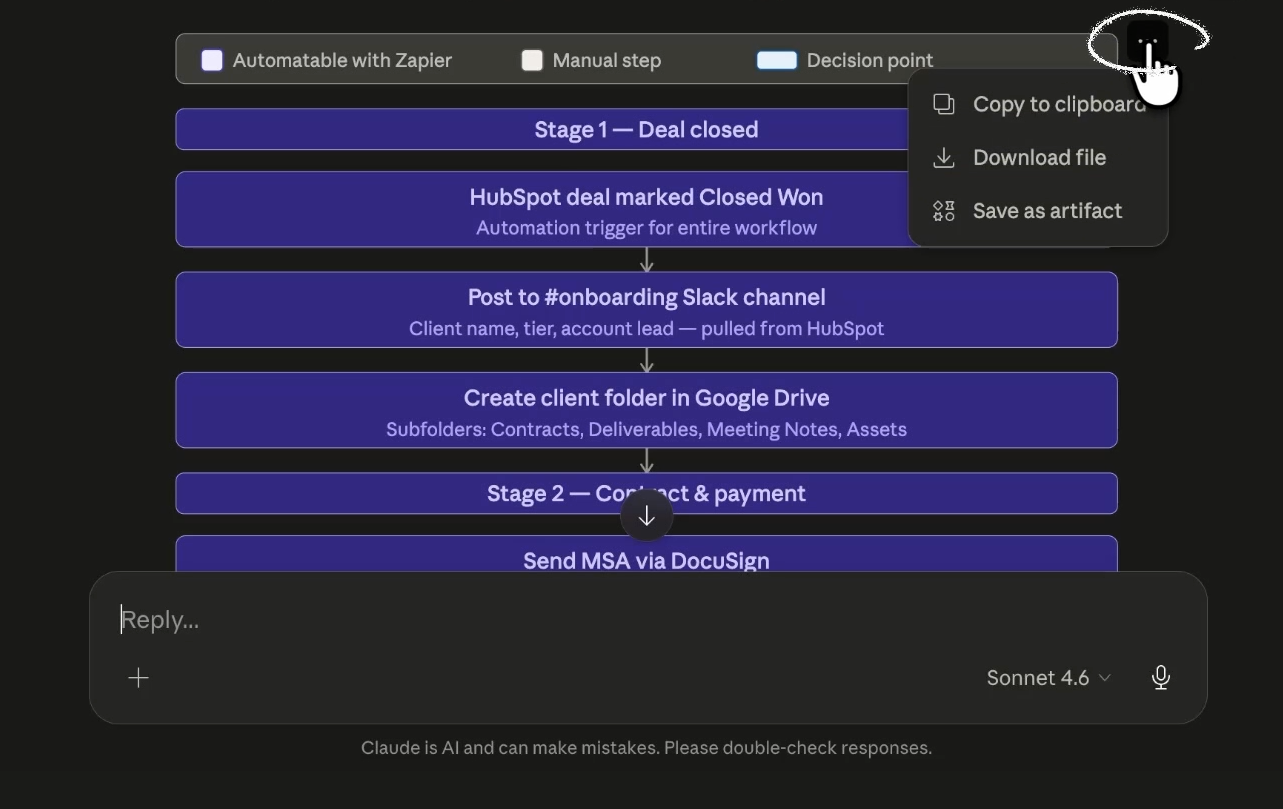Image resolution: width=1283 pixels, height=809 pixels.
Task: Click the Save as artifact node icon
Action: coord(942,210)
